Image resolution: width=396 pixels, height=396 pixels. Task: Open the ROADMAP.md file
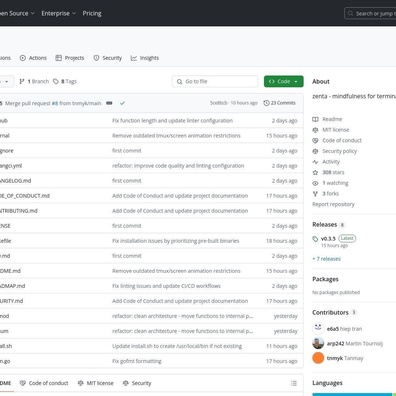coord(12,286)
